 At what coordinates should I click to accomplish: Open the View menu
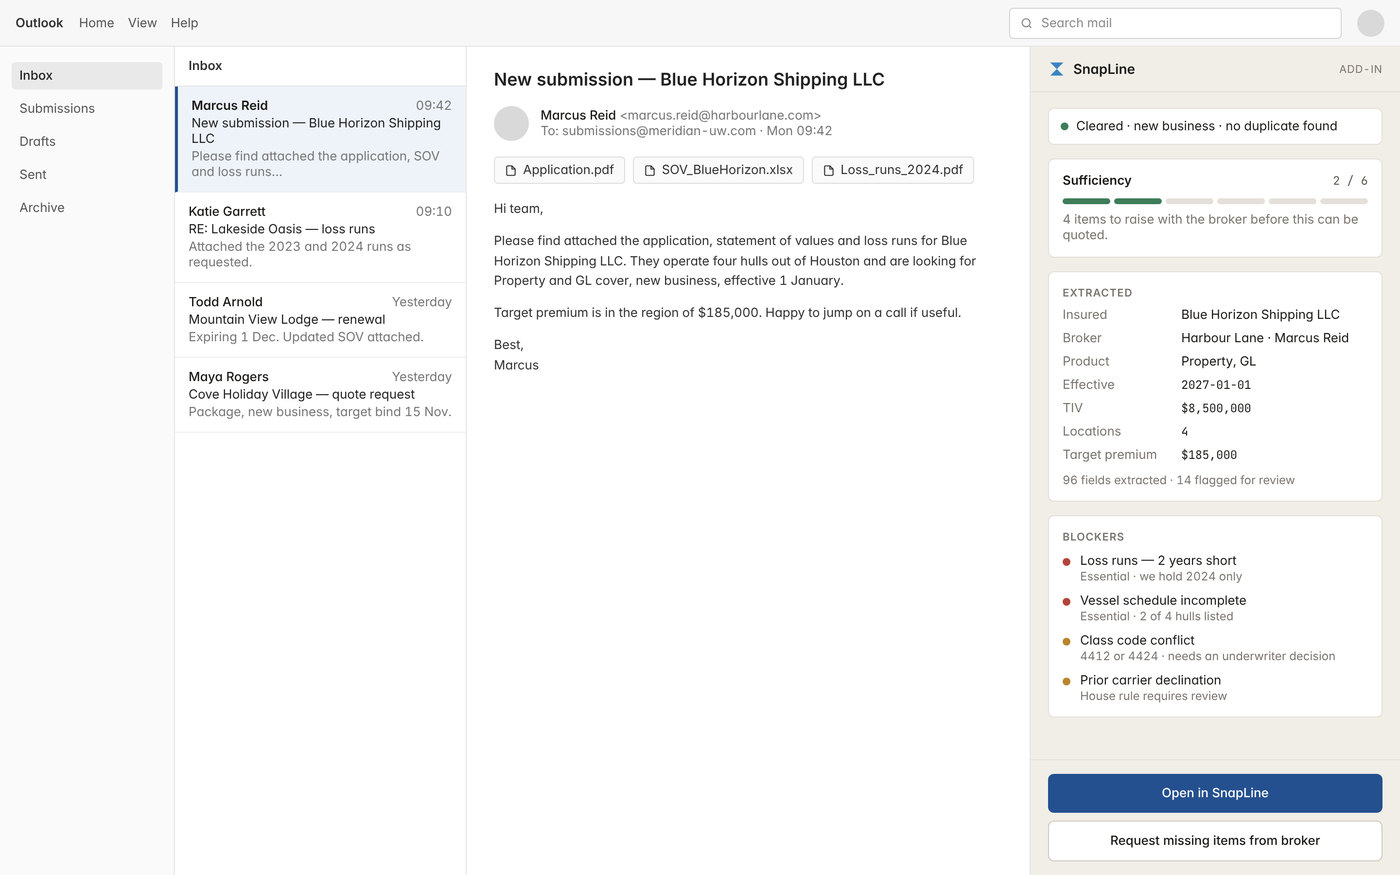click(x=142, y=23)
